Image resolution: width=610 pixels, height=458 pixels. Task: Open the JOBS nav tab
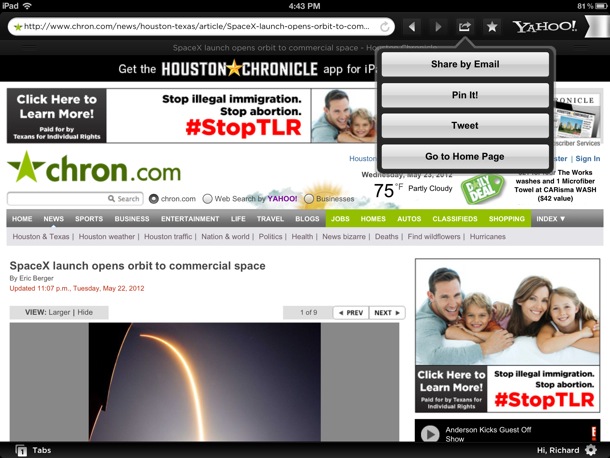tap(340, 219)
